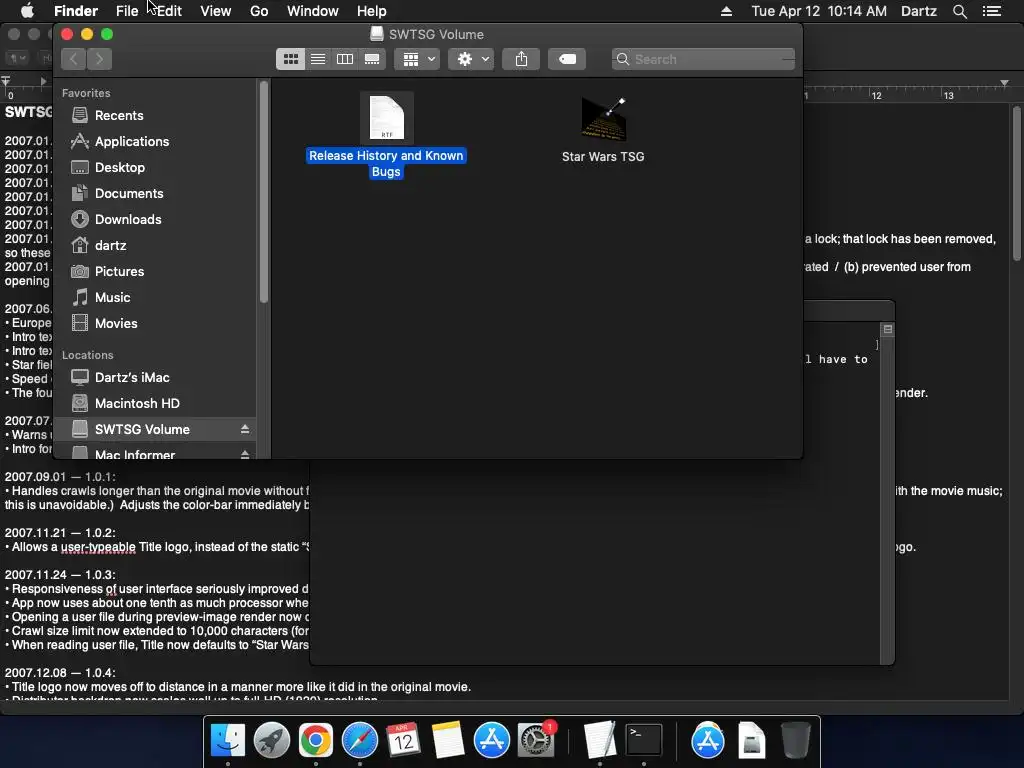
Task: Click the Share toolbar button
Action: pyautogui.click(x=521, y=59)
